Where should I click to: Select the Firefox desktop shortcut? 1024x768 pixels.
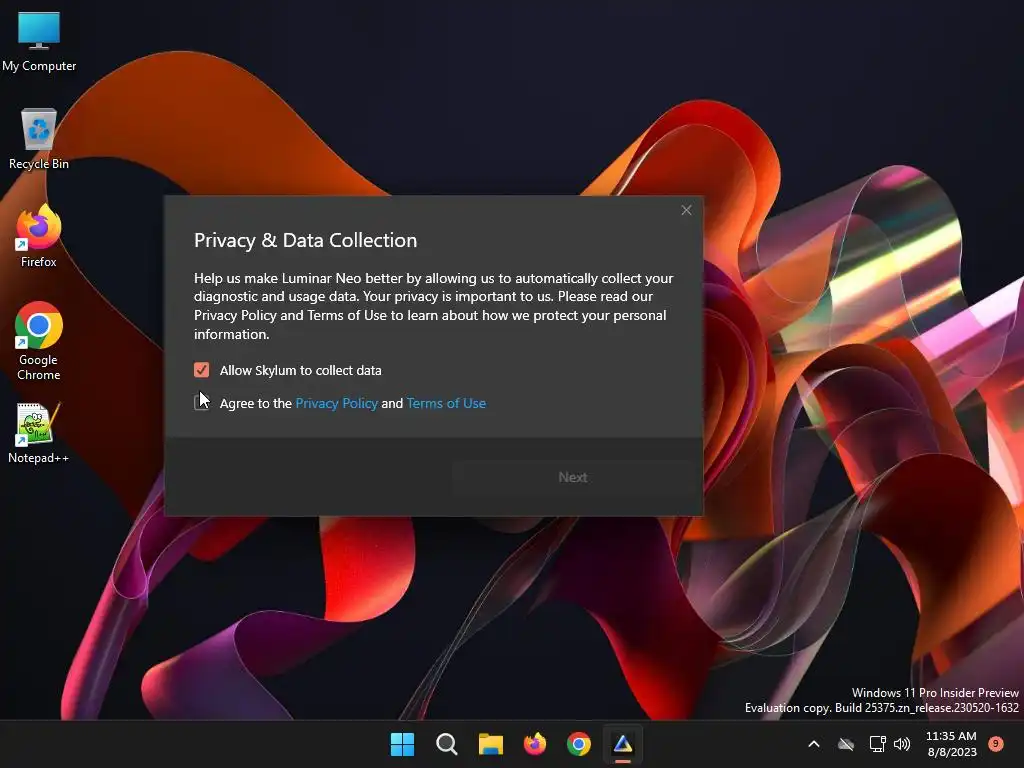39,236
